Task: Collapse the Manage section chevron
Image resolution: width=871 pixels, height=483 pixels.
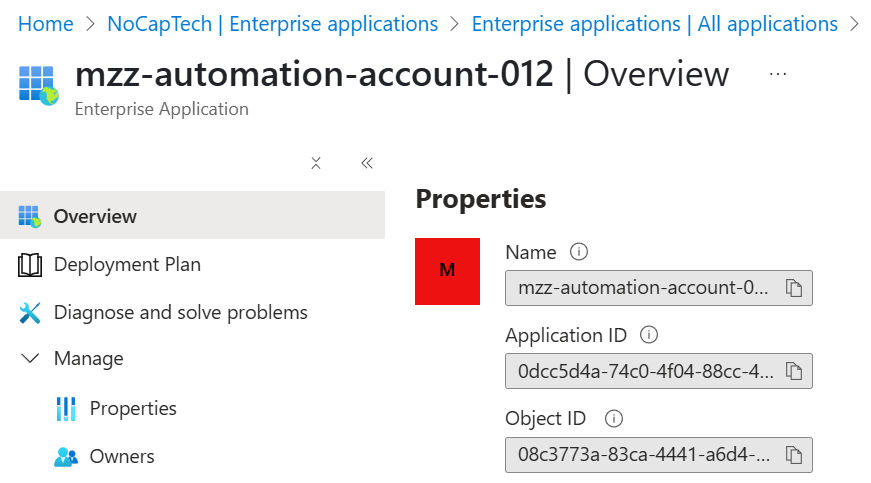Action: 29,358
